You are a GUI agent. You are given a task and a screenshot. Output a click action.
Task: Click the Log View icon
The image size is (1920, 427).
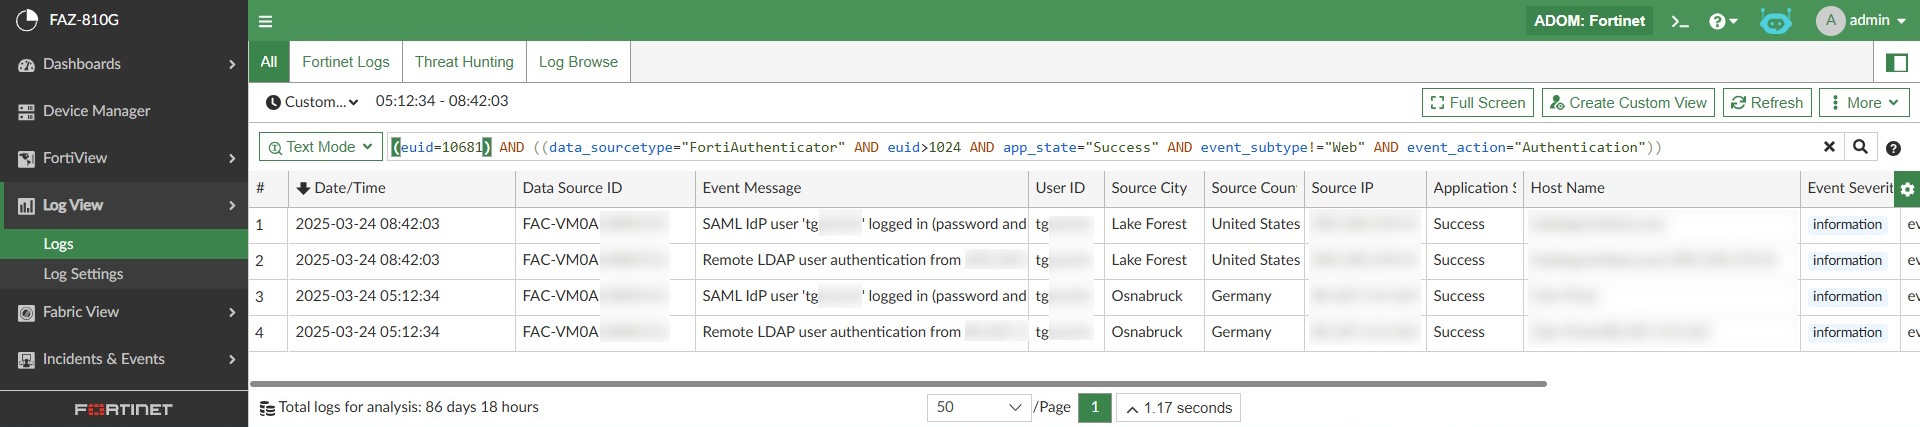[x=26, y=206]
